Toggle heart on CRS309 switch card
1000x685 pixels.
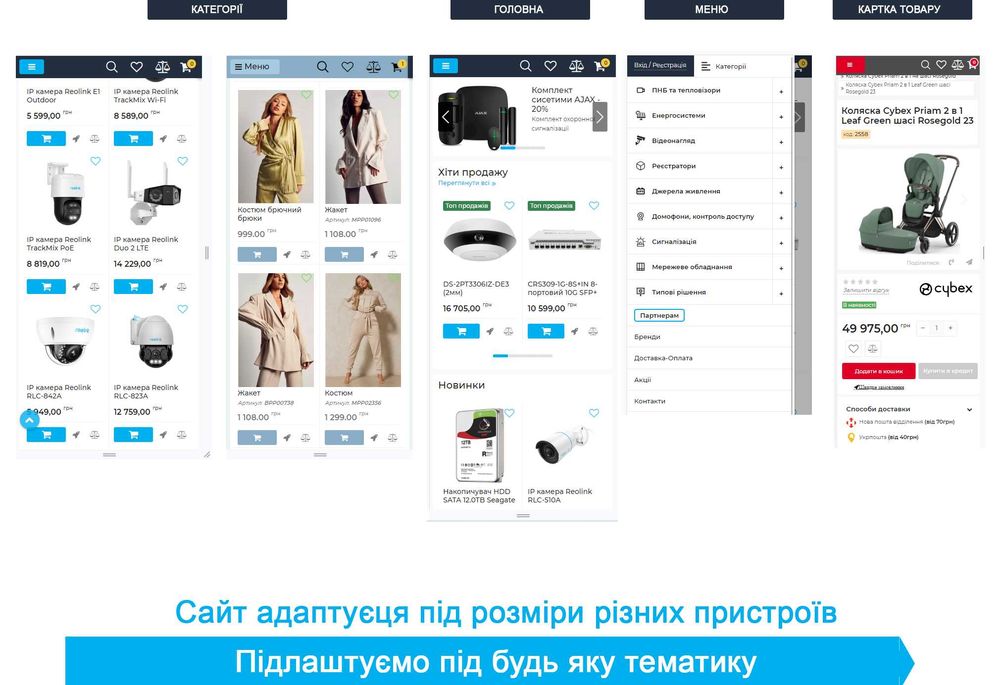pyautogui.click(x=594, y=205)
